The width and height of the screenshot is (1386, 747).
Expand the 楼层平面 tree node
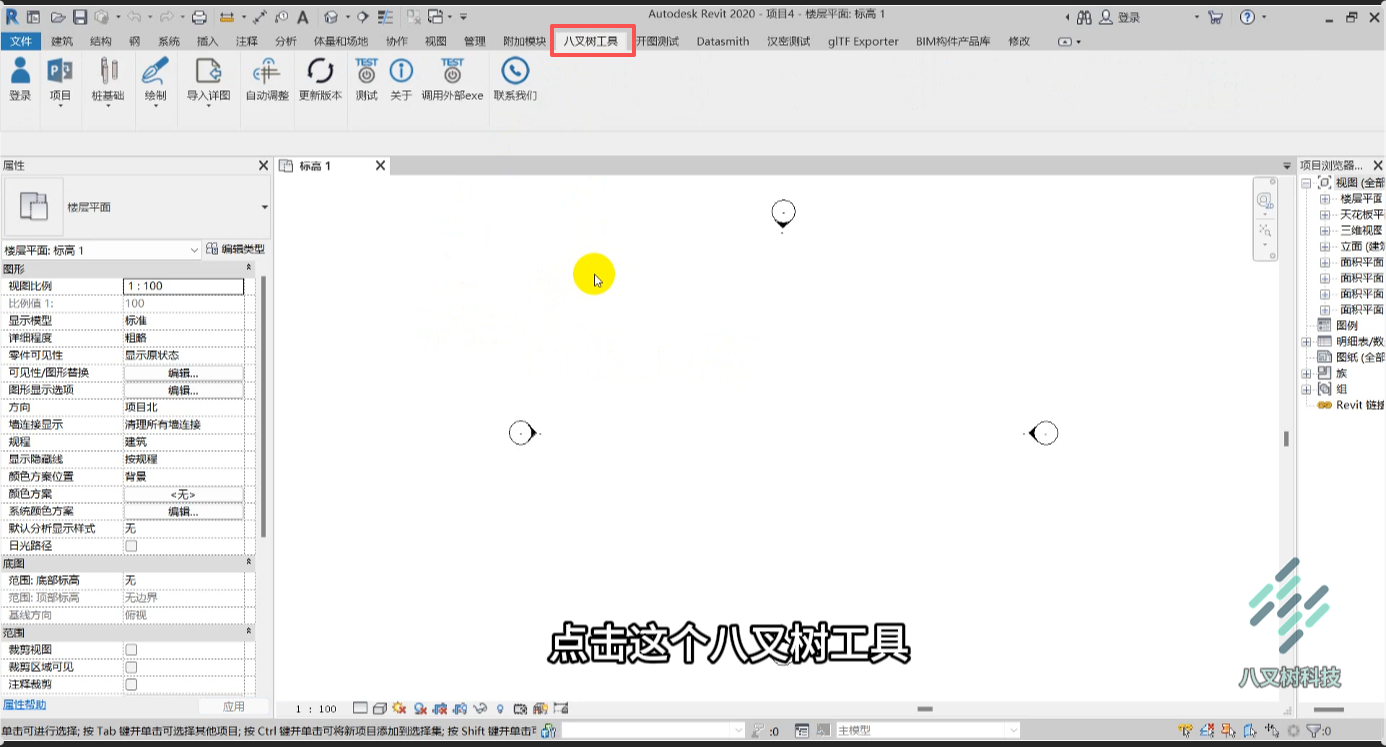[x=1325, y=199]
